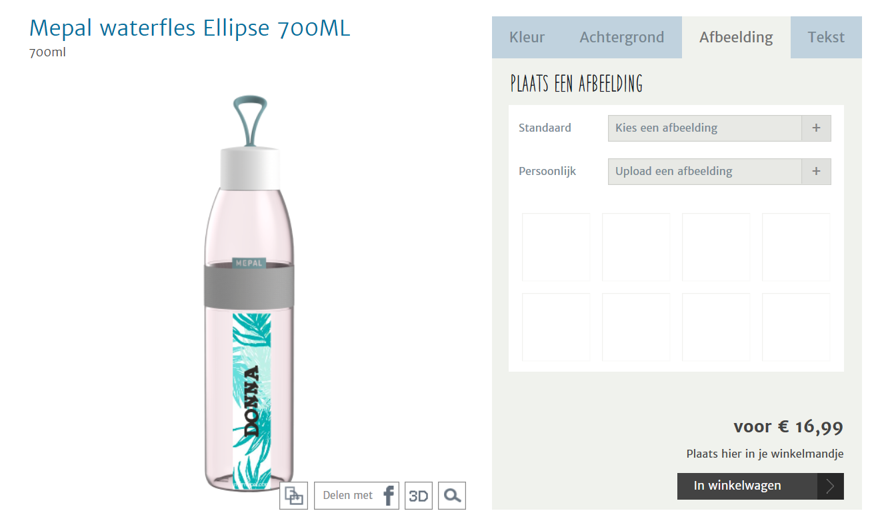
Task: Switch to the Achtergrond tab
Action: pyautogui.click(x=622, y=38)
